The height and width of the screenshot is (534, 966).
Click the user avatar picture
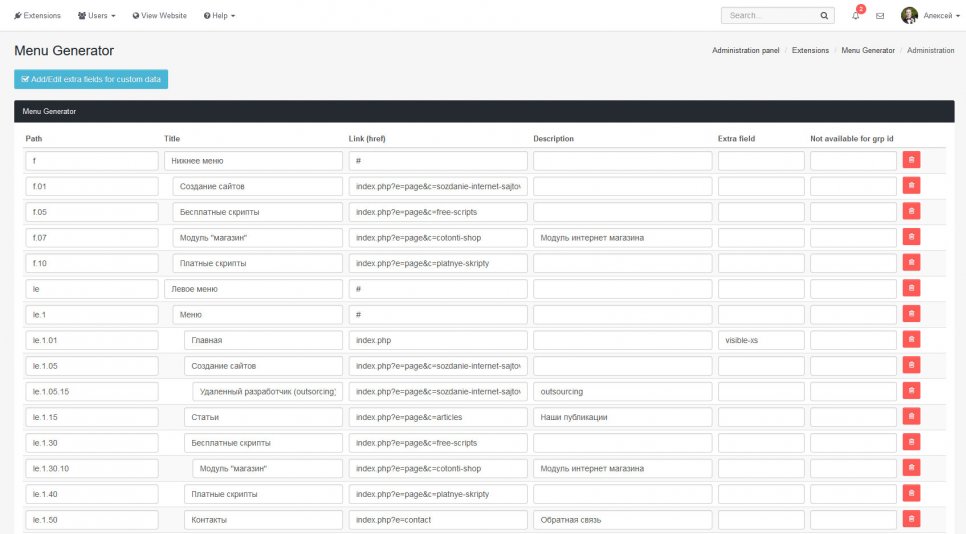click(909, 15)
